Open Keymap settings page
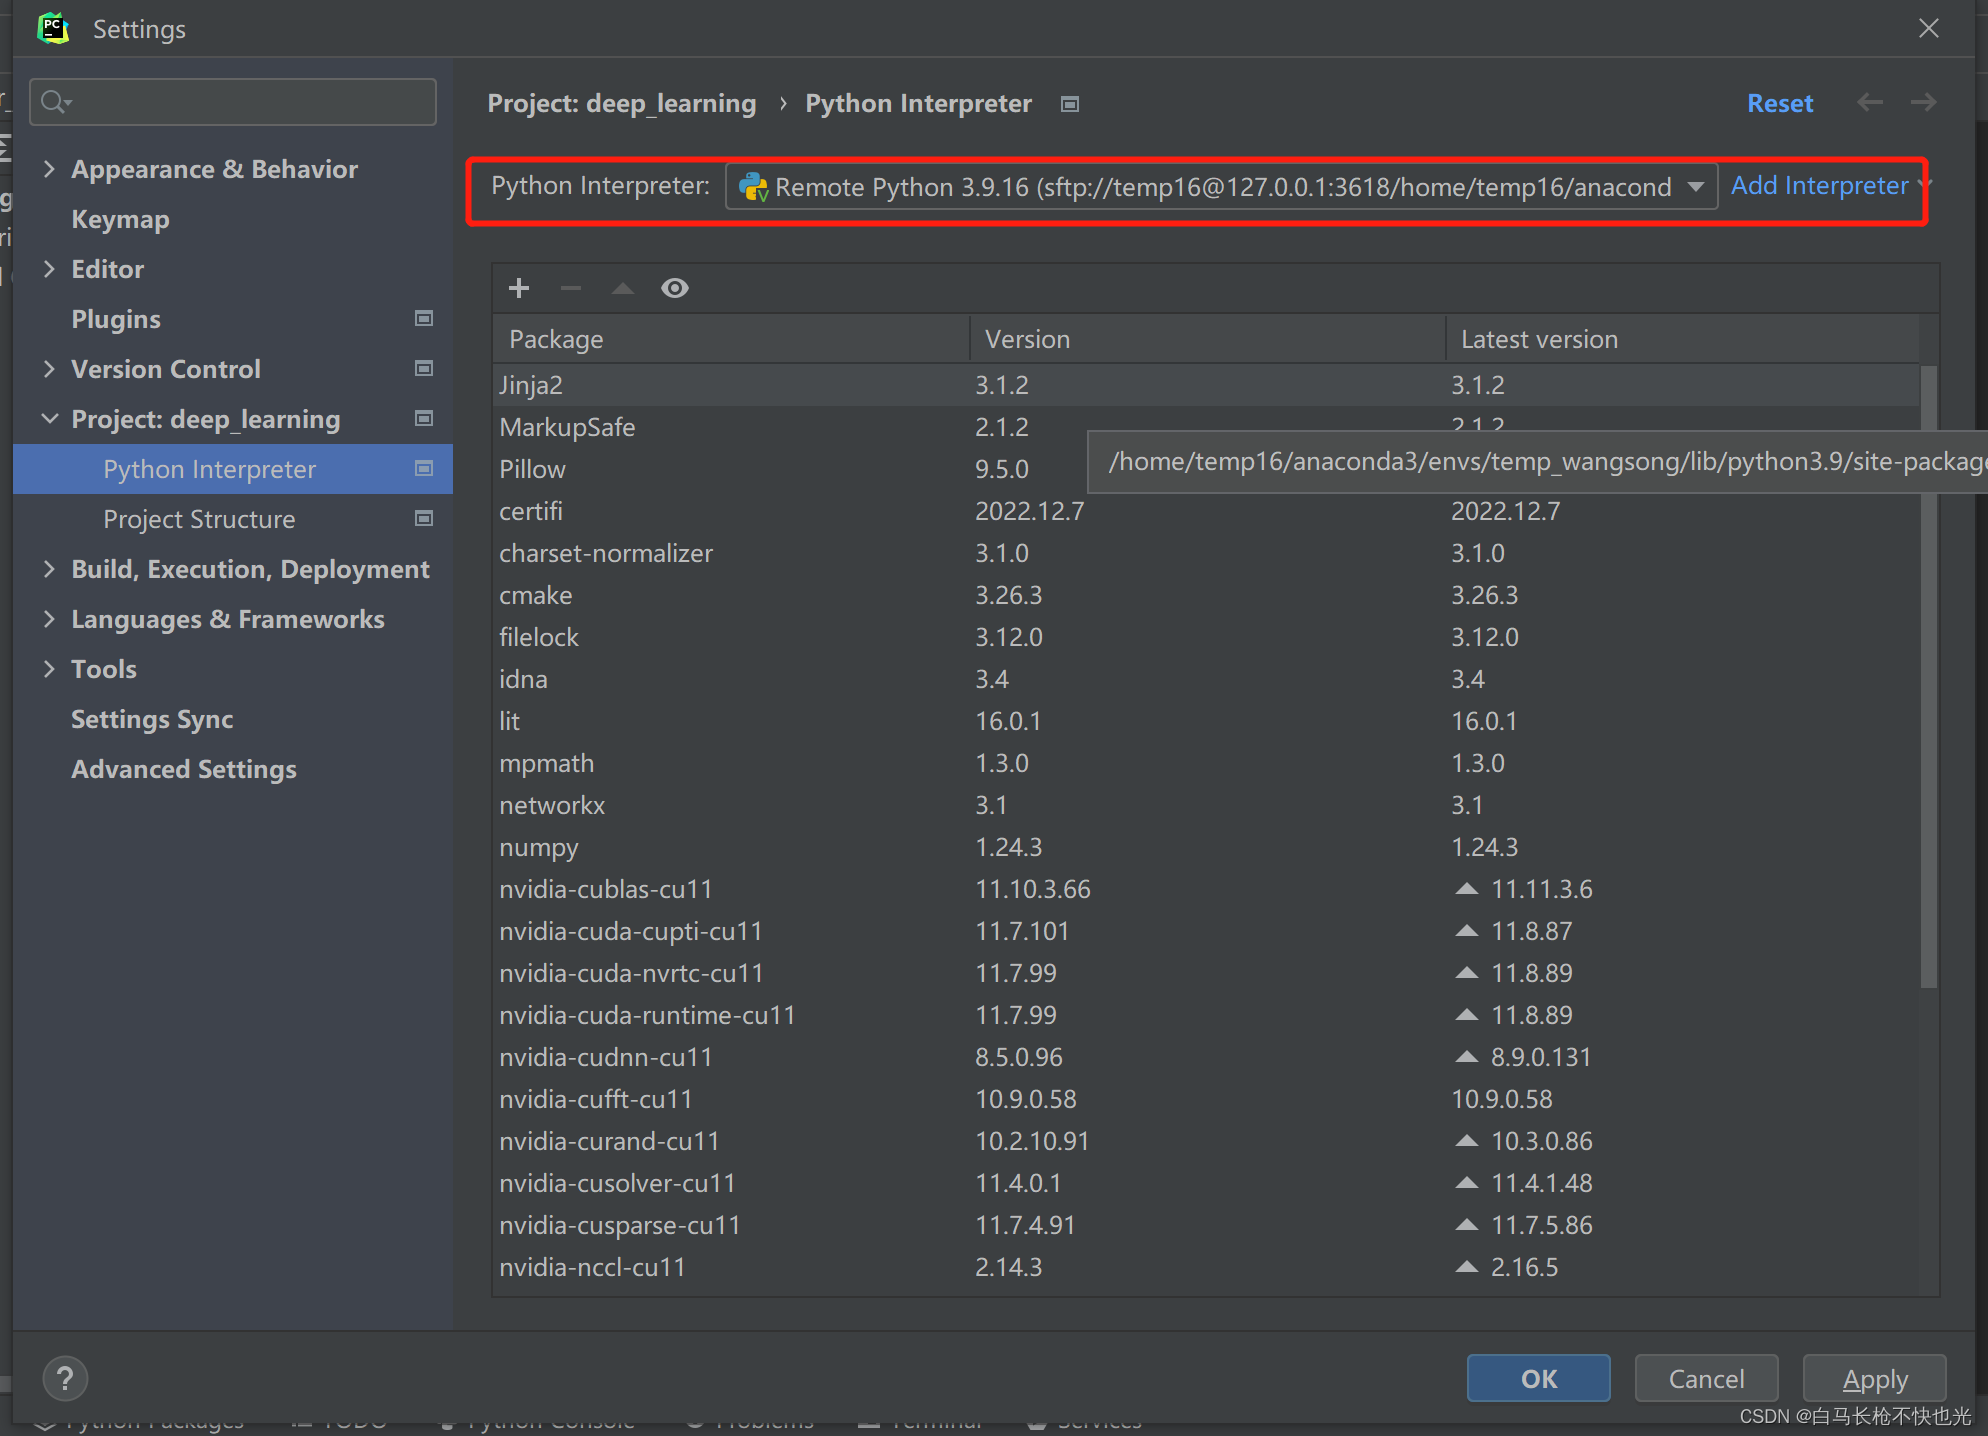The width and height of the screenshot is (1988, 1436). pyautogui.click(x=120, y=219)
